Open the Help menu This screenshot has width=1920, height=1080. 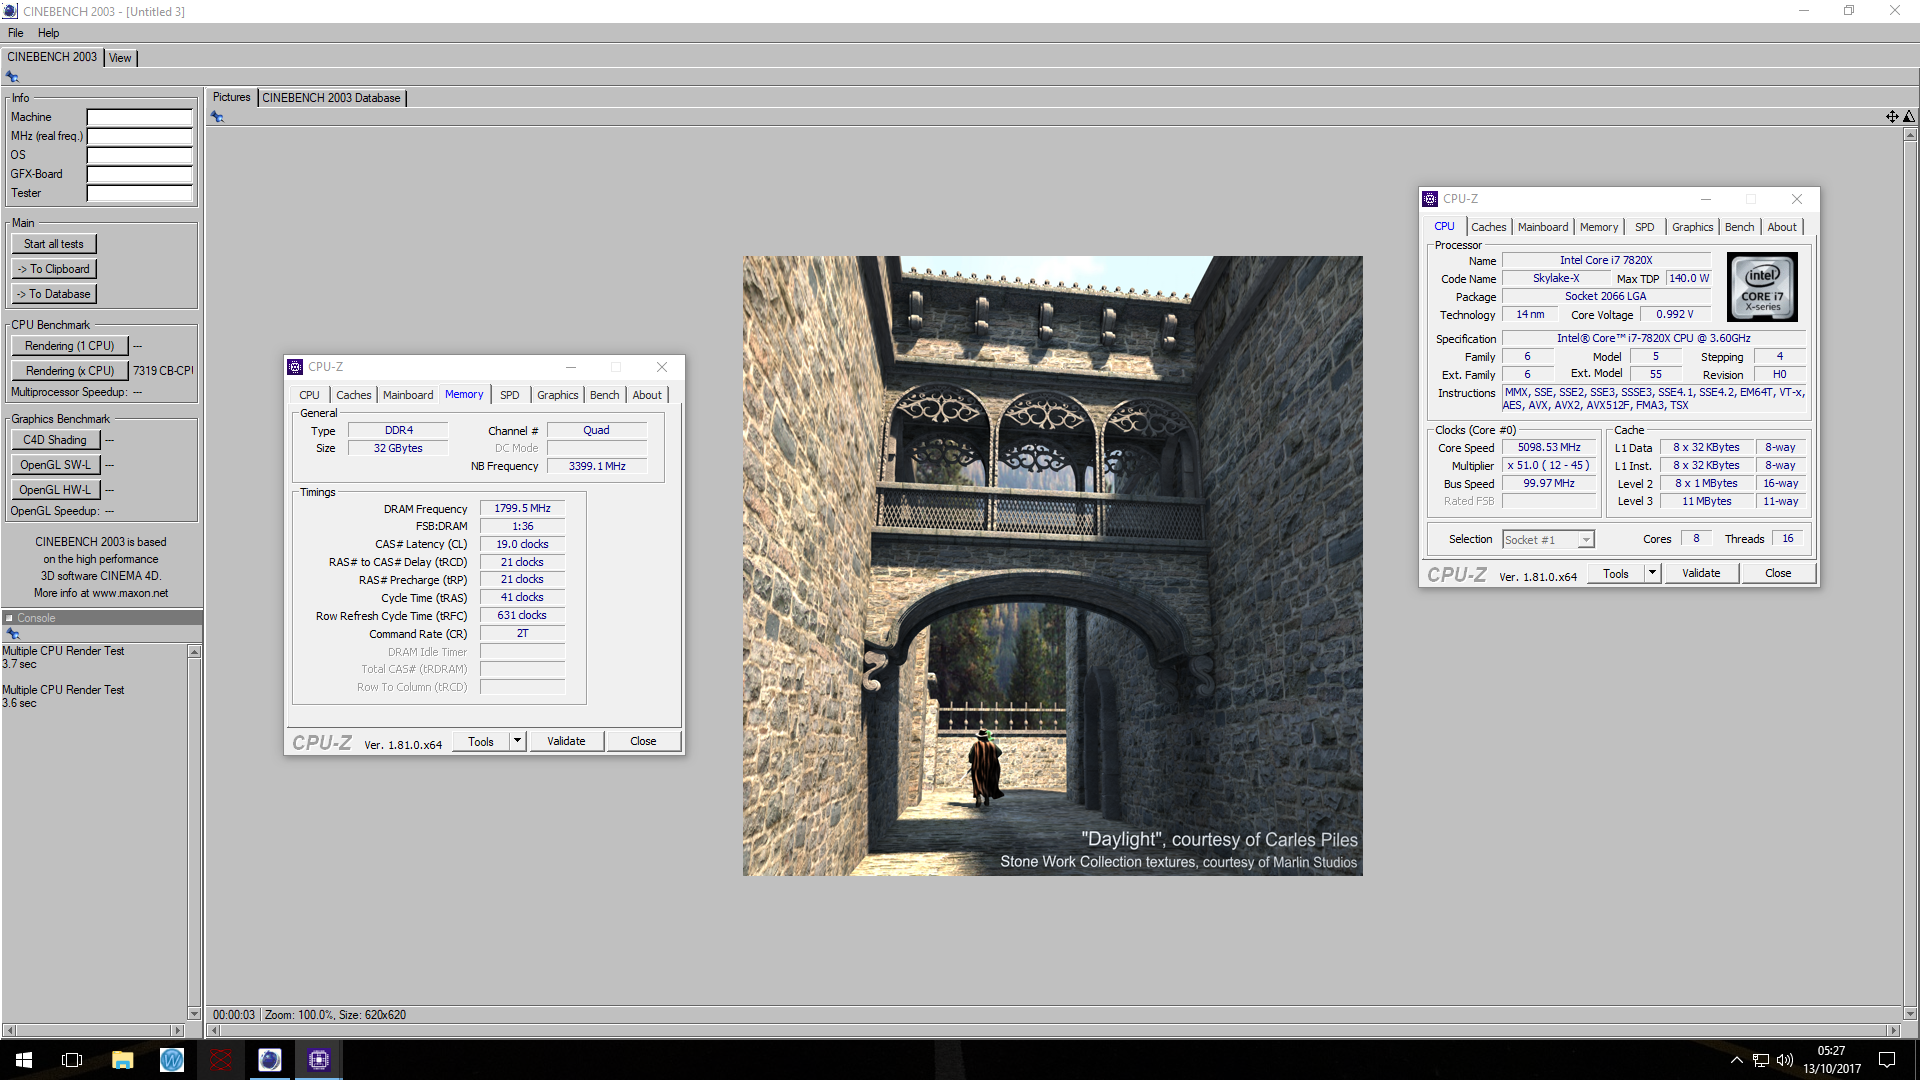point(49,33)
